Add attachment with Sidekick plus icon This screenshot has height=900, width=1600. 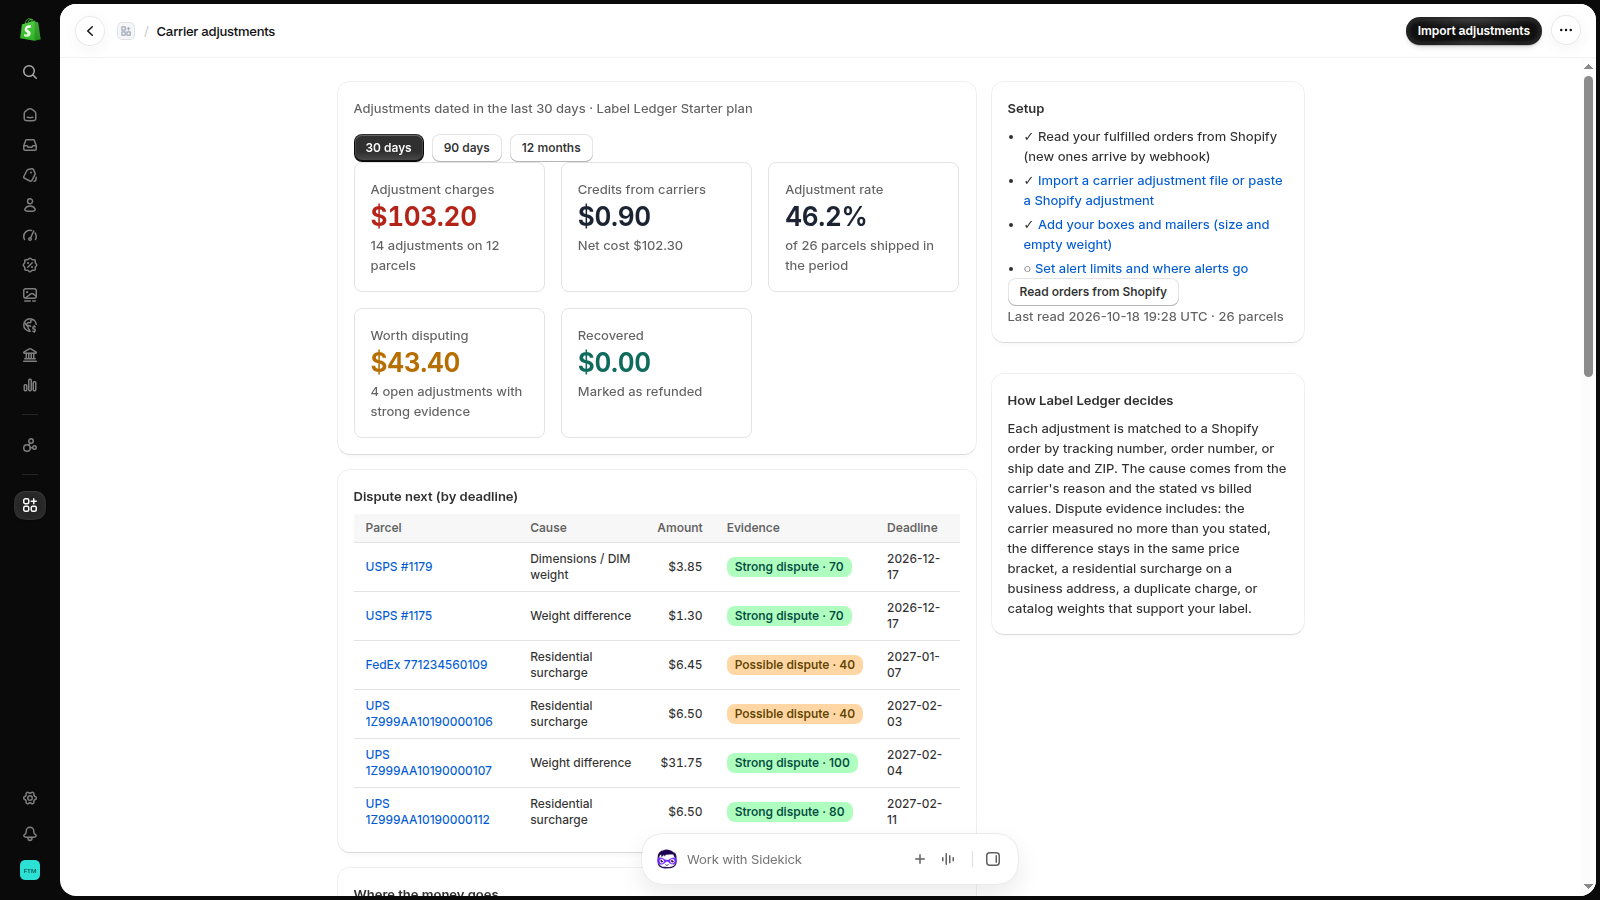click(920, 859)
